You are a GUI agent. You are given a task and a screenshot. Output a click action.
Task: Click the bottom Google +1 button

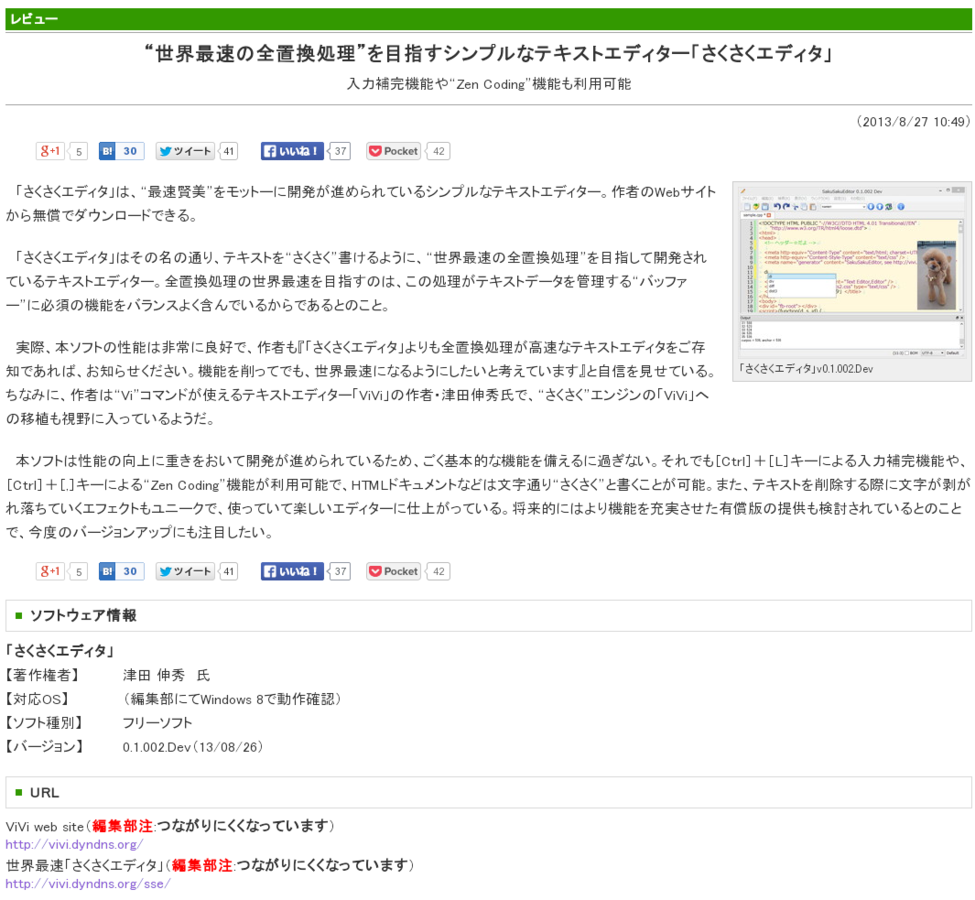click(50, 572)
